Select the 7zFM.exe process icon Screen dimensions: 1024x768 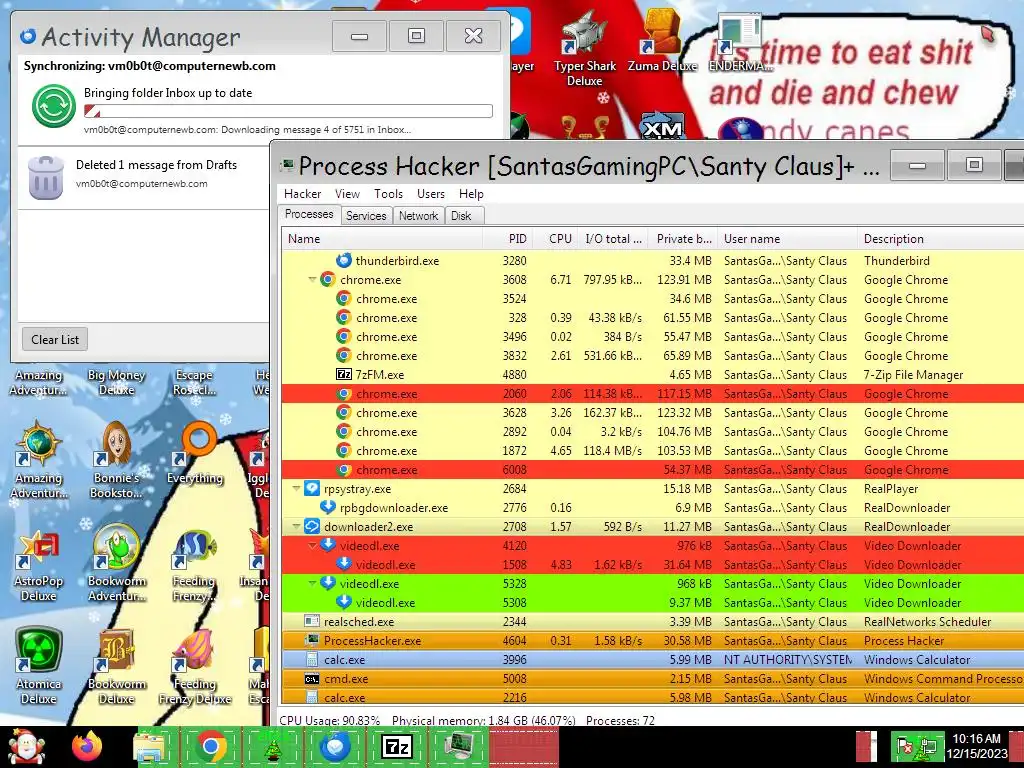[x=344, y=374]
